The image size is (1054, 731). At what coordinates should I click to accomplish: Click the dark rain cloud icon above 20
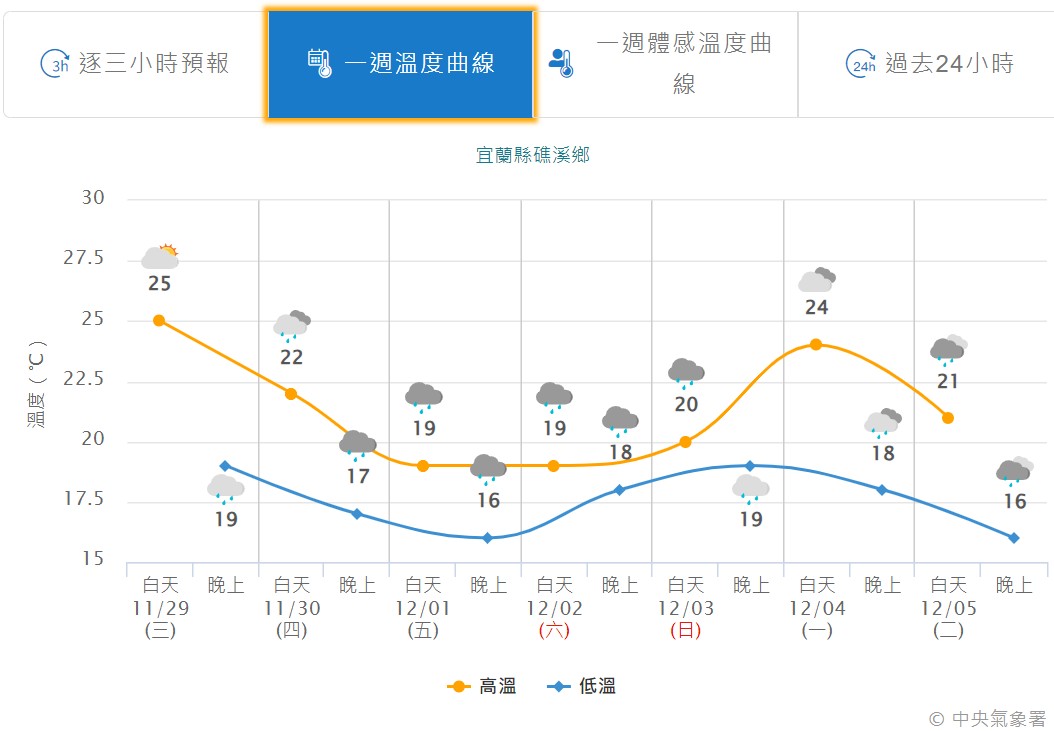(686, 373)
